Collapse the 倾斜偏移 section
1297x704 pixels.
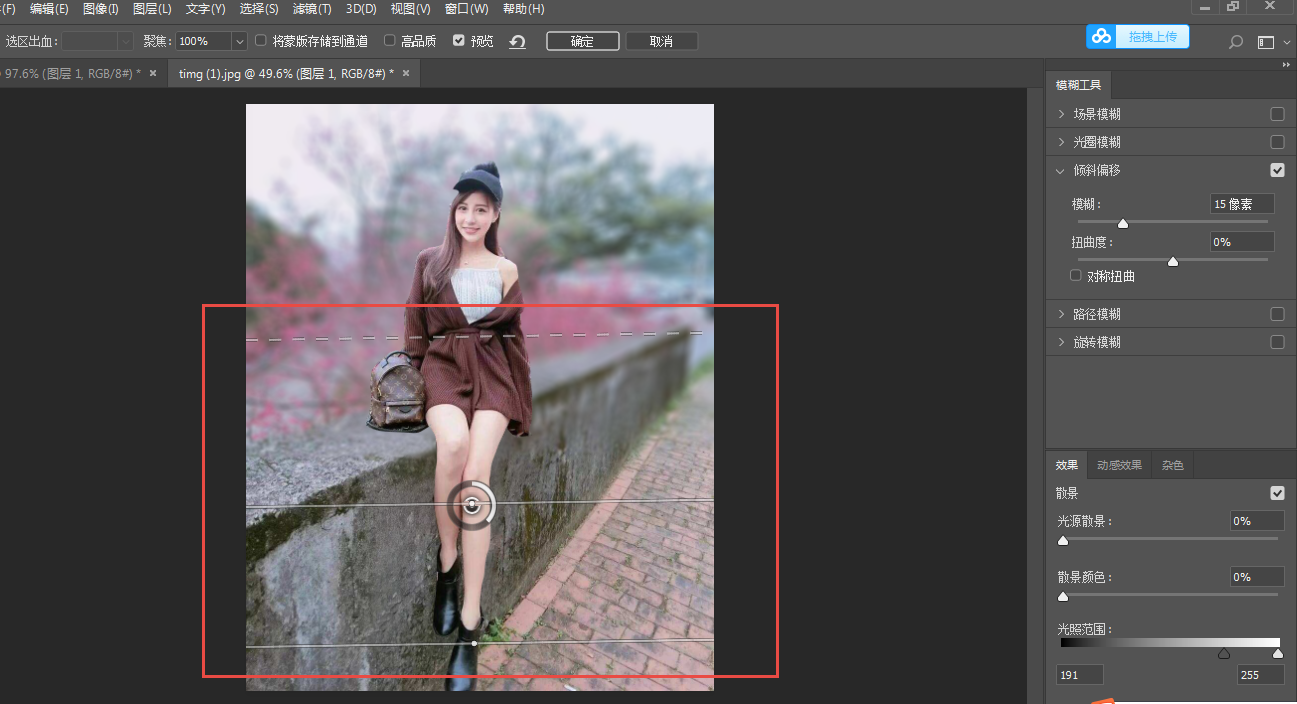[x=1061, y=170]
